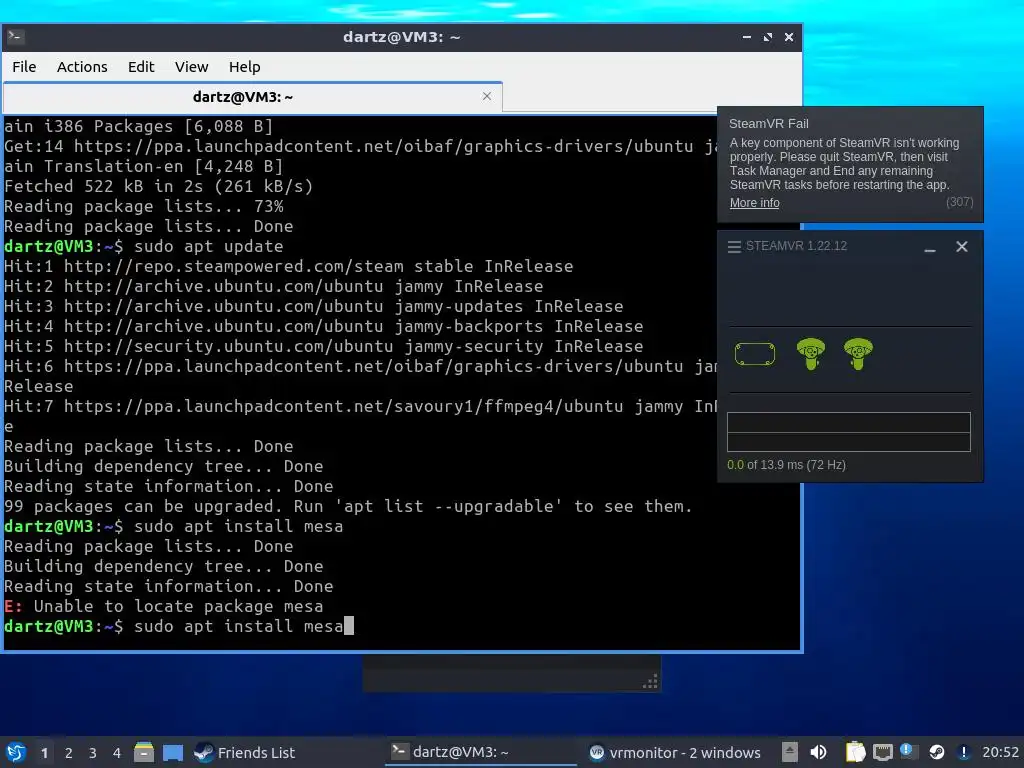
Task: Open the terminal File menu
Action: pos(24,67)
